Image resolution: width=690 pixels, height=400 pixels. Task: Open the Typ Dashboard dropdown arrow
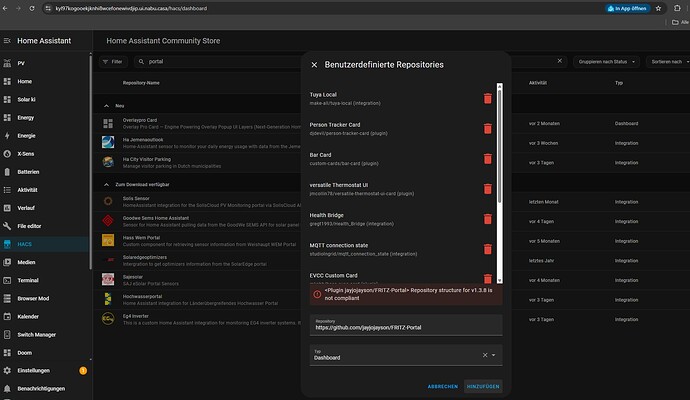click(494, 355)
